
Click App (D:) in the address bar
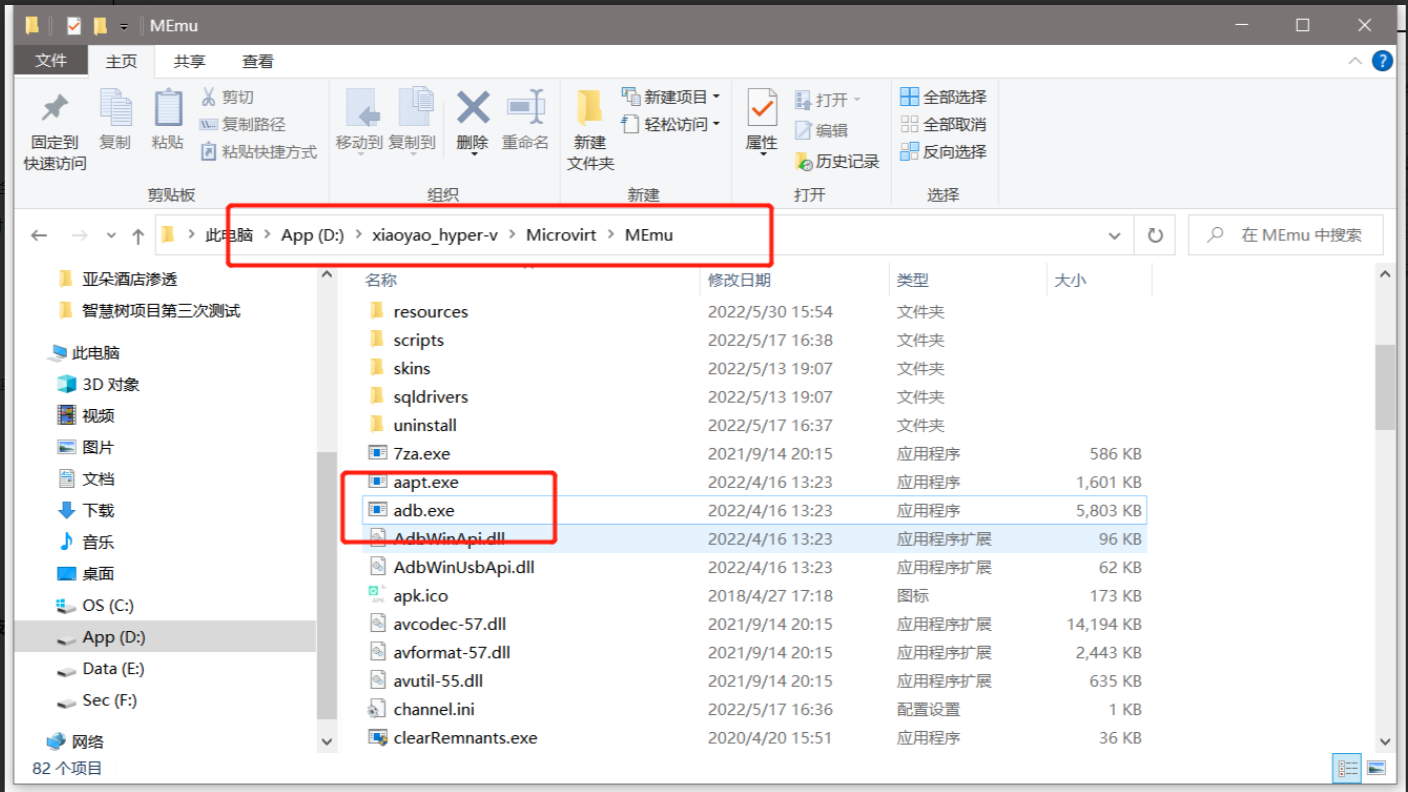click(x=312, y=235)
